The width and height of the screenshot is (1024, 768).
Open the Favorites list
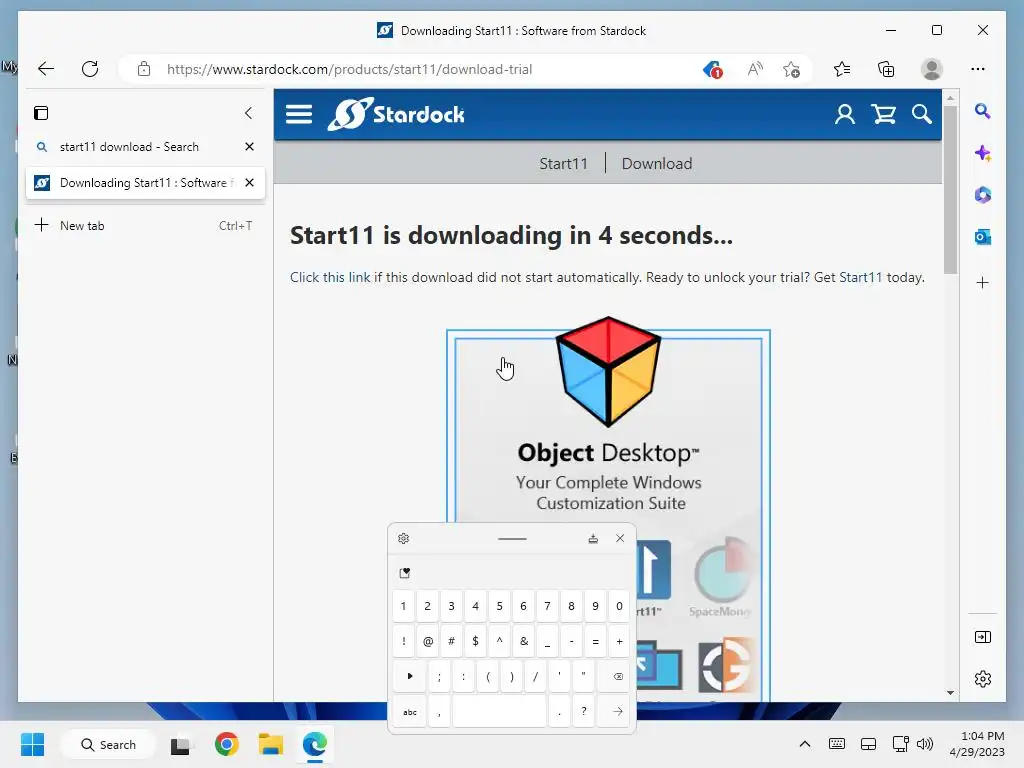coord(842,69)
